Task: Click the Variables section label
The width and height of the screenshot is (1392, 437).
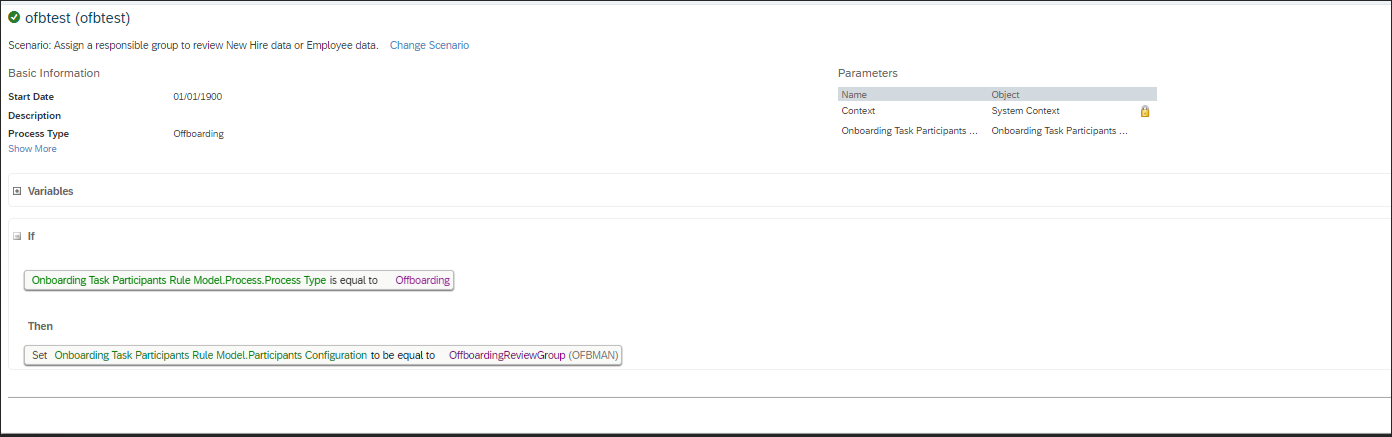Action: 50,191
